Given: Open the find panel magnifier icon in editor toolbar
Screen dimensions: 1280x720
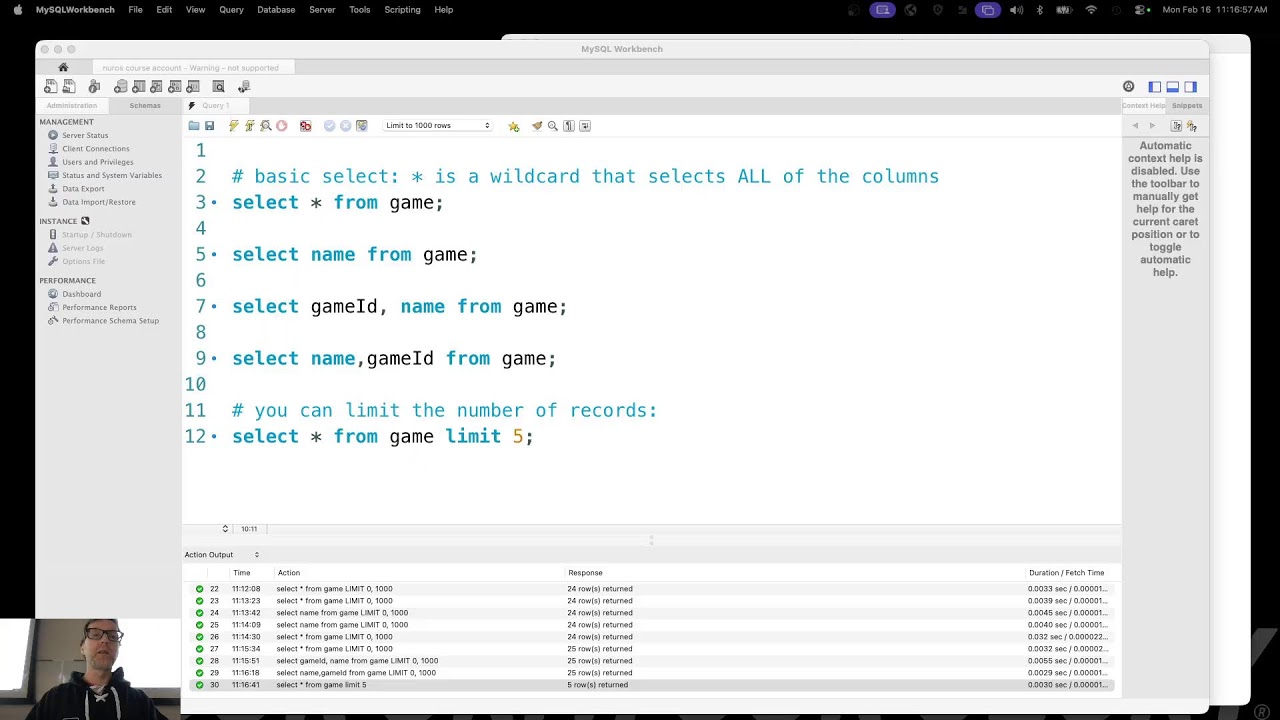Looking at the screenshot, I should [552, 126].
